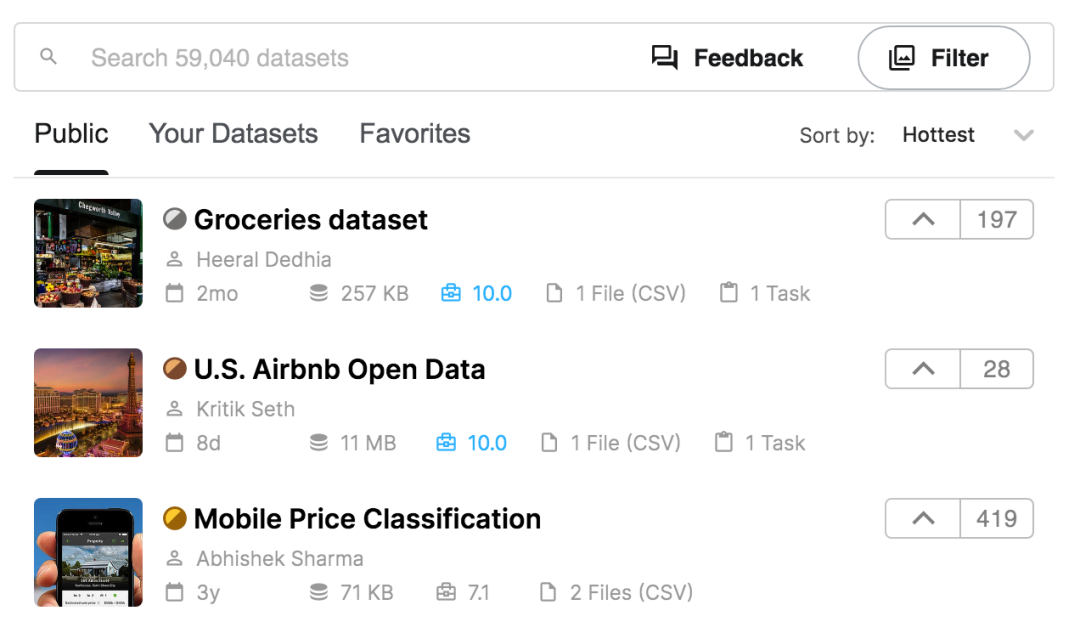The height and width of the screenshot is (622, 1080).
Task: Click the Groceries dataset 1 Task icon
Action: click(729, 293)
